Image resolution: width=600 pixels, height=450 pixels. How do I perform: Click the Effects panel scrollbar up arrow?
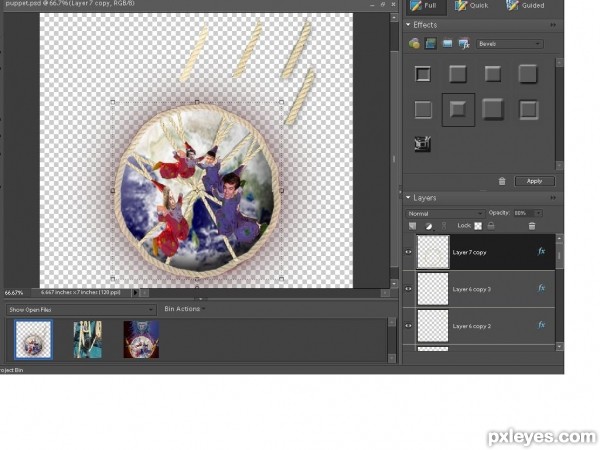559,62
